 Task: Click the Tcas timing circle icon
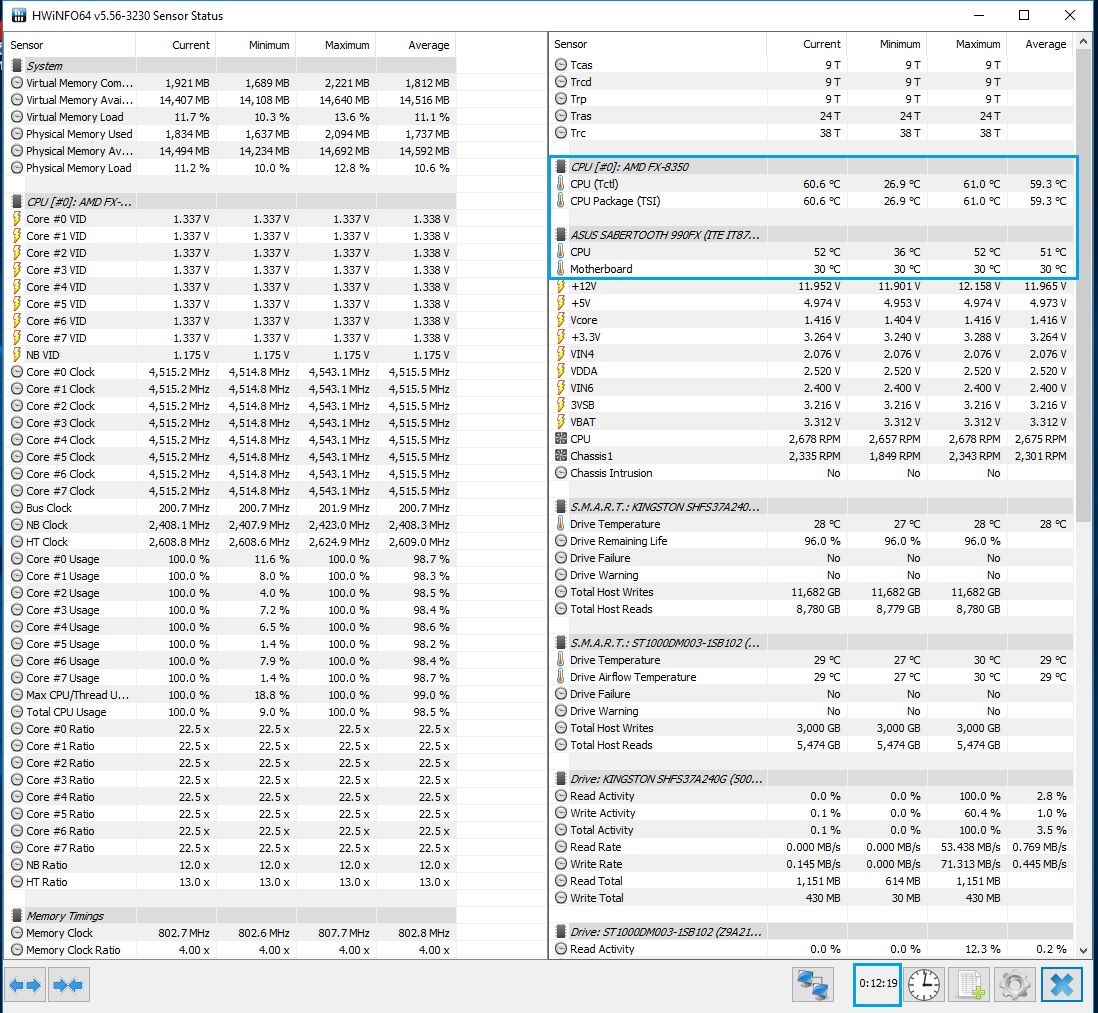[x=560, y=64]
